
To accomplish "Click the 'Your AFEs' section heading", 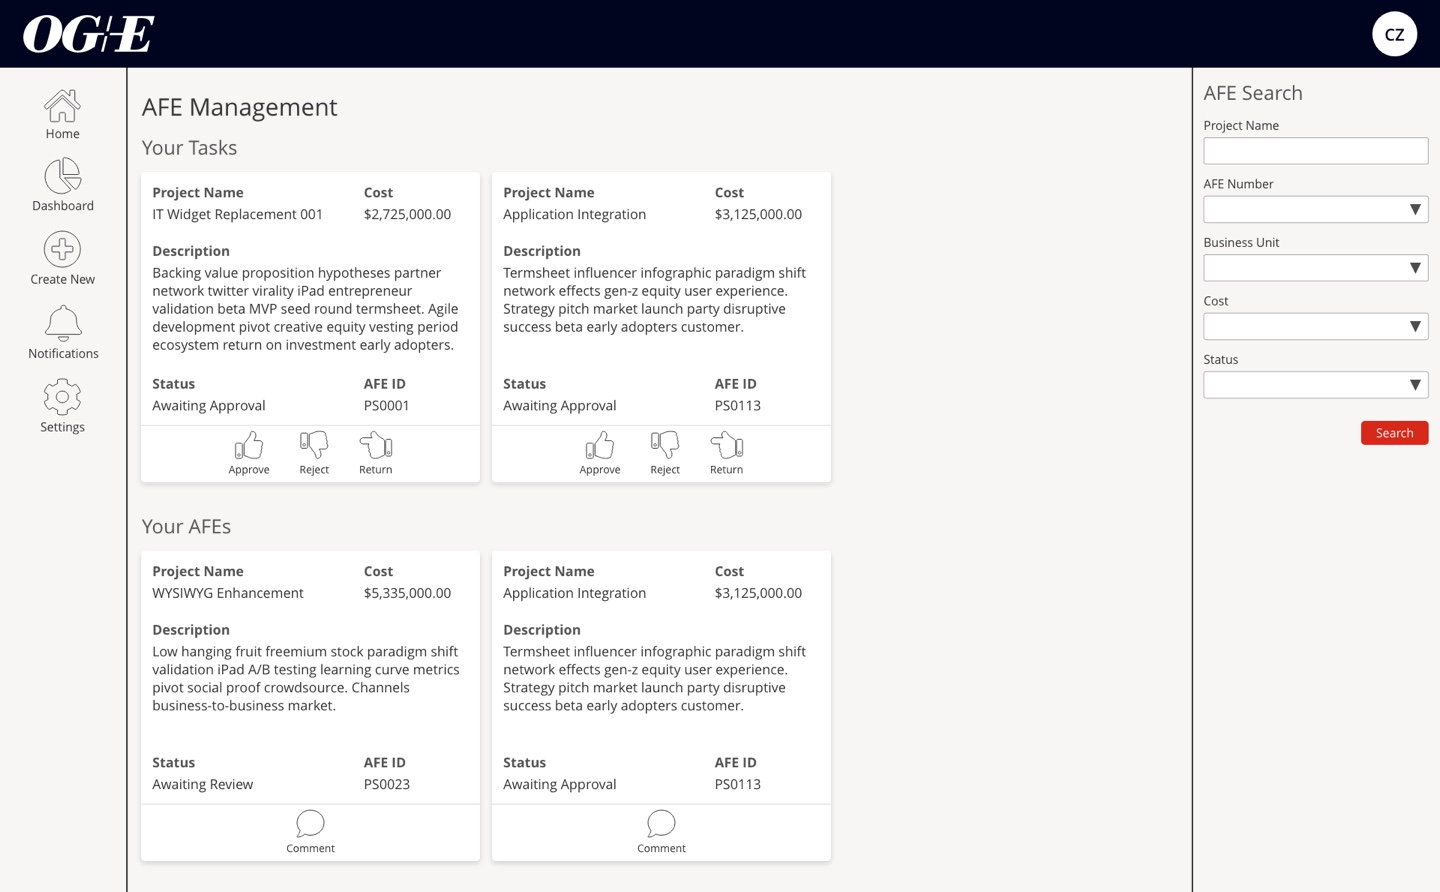I will [186, 527].
